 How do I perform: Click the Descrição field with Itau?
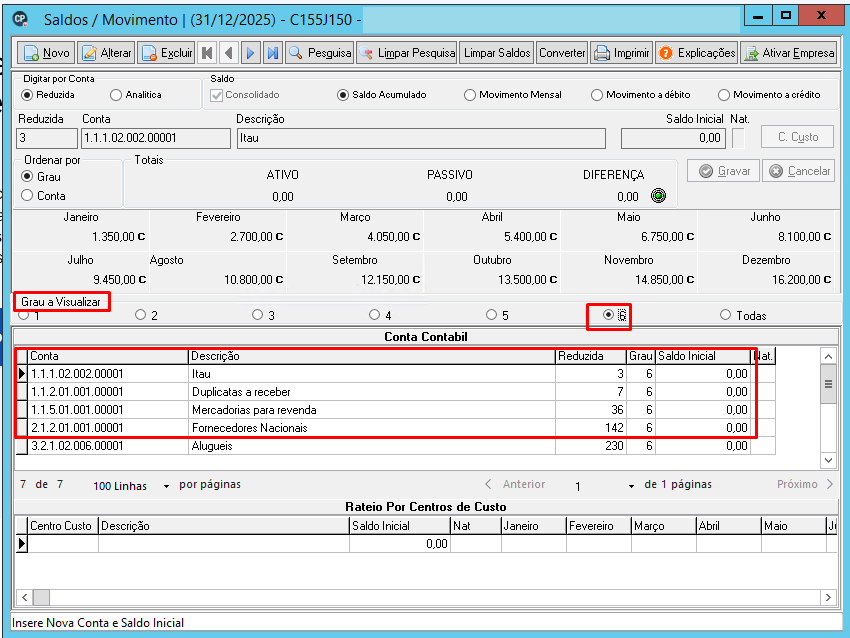pos(421,138)
